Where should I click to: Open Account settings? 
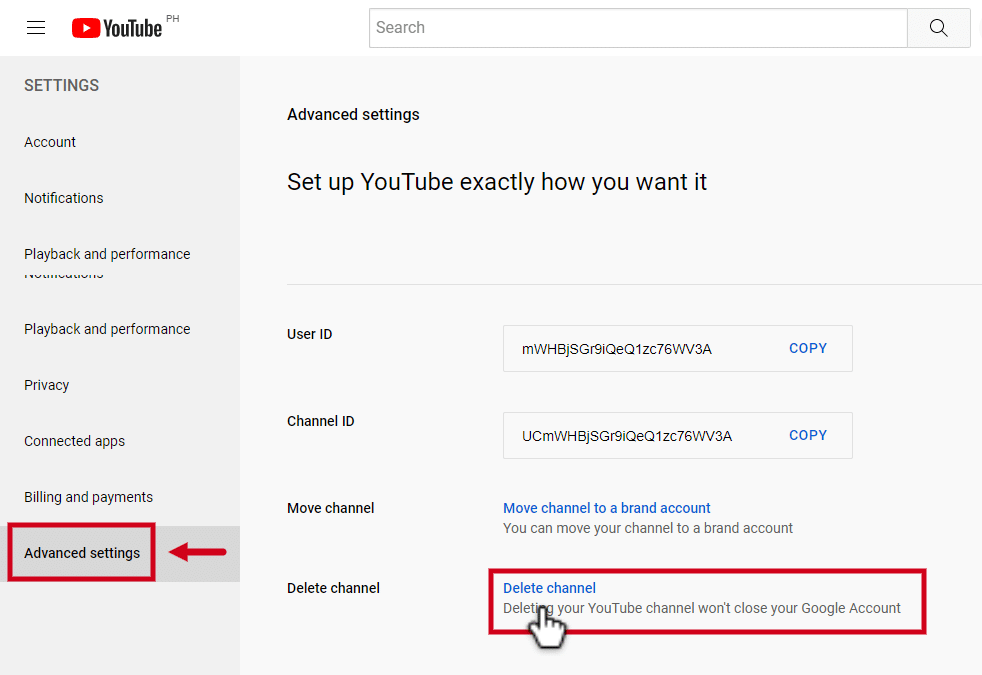[x=50, y=142]
